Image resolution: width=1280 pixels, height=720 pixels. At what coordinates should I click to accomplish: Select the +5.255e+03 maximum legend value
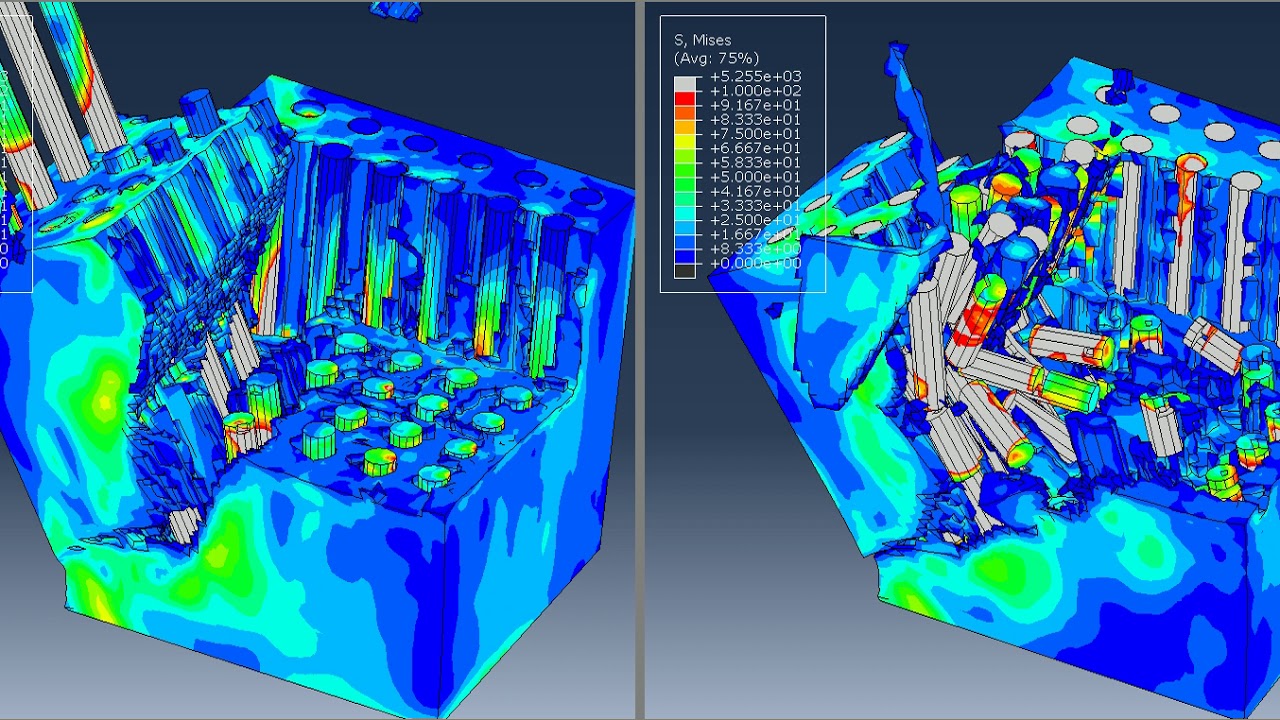755,77
